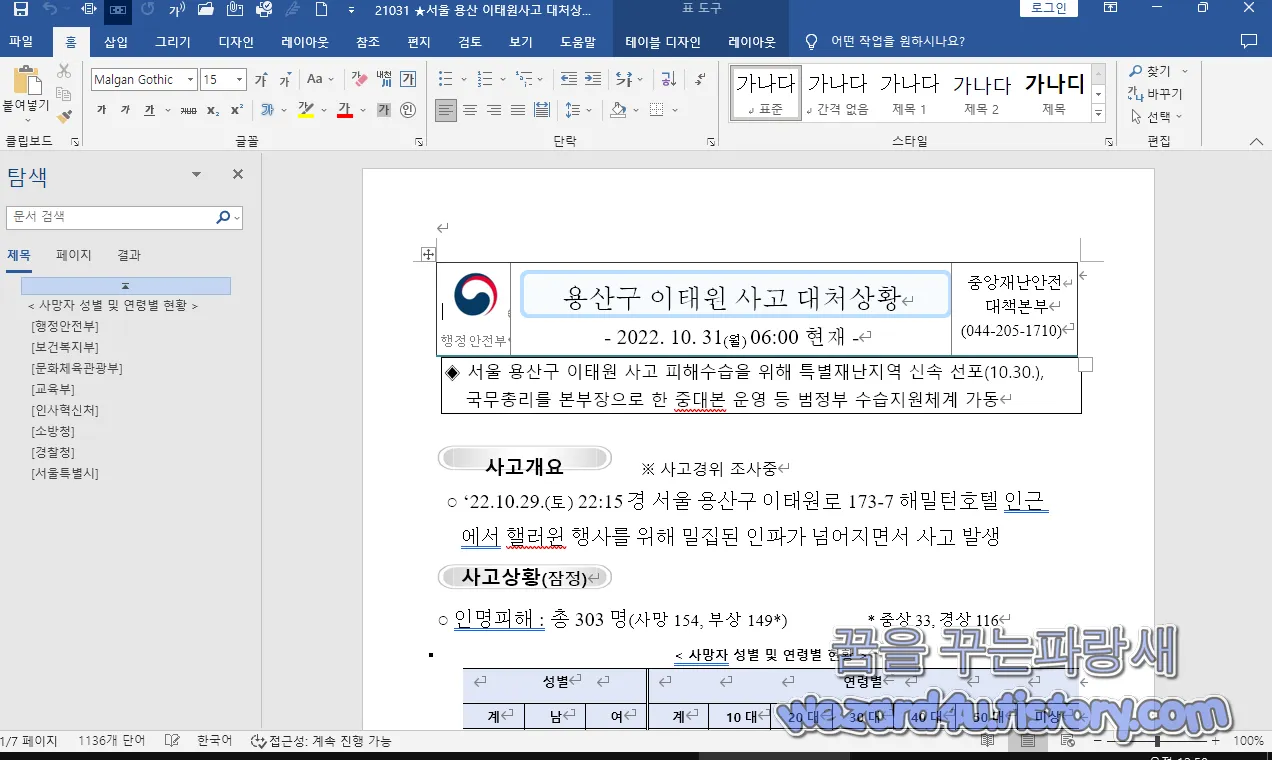The width and height of the screenshot is (1272, 760).
Task: Apply subscript formatting
Action: pos(213,111)
